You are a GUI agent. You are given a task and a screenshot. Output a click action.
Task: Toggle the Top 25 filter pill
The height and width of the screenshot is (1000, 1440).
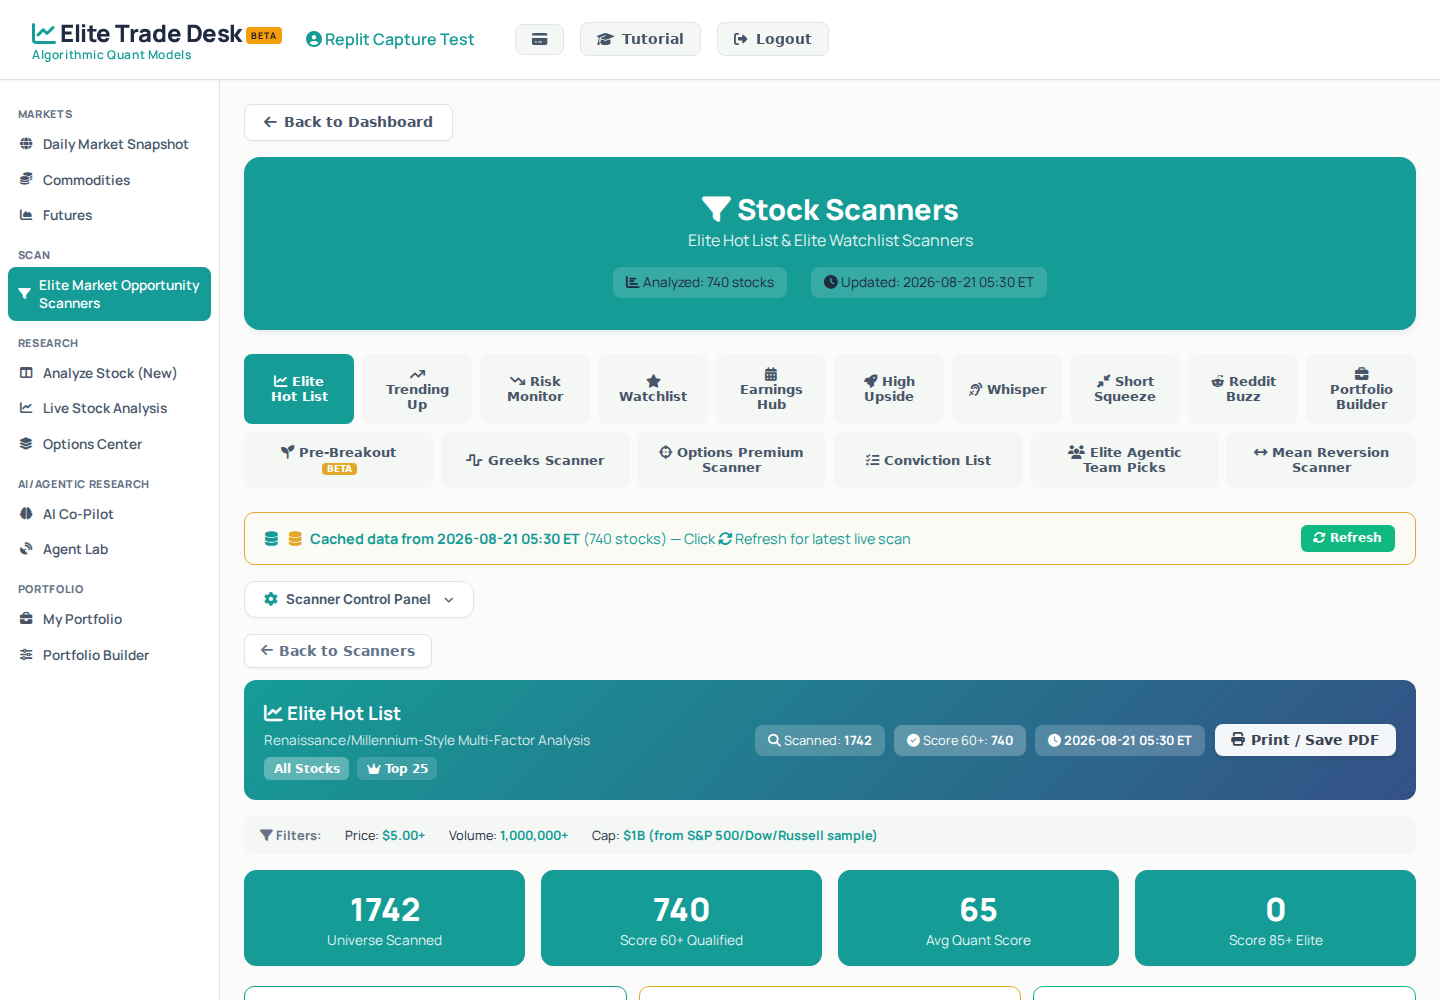point(397,768)
